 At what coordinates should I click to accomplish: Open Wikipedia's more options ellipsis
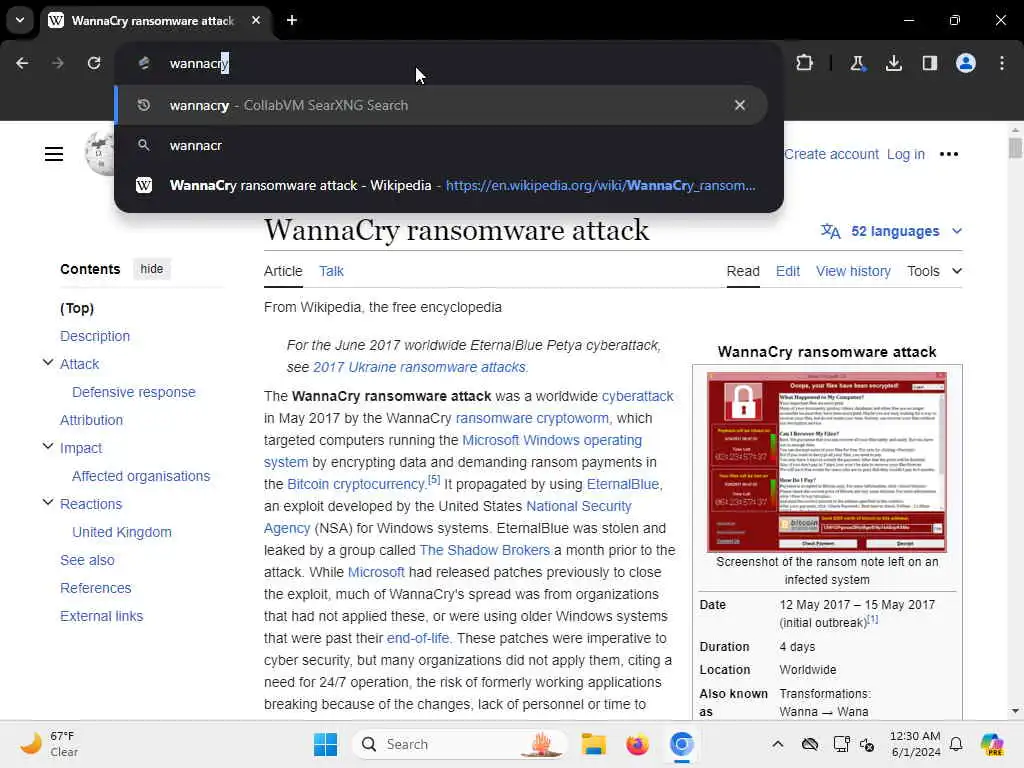pyautogui.click(x=949, y=154)
